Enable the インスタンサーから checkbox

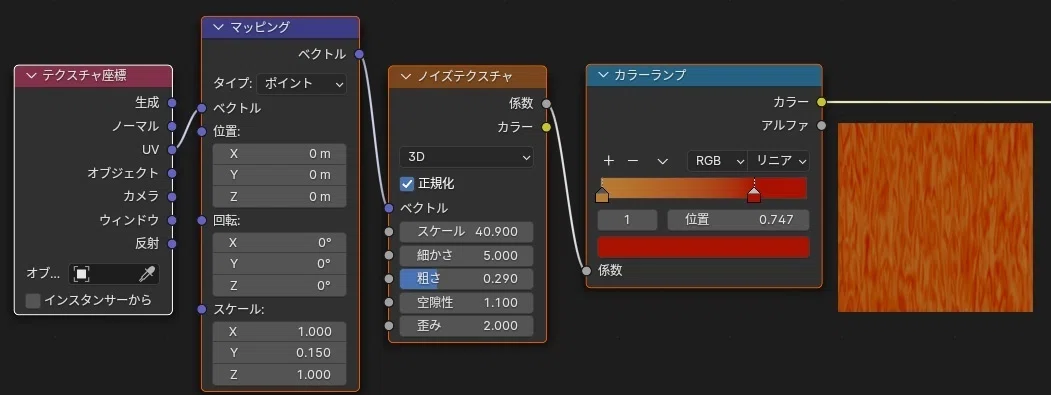coord(33,300)
